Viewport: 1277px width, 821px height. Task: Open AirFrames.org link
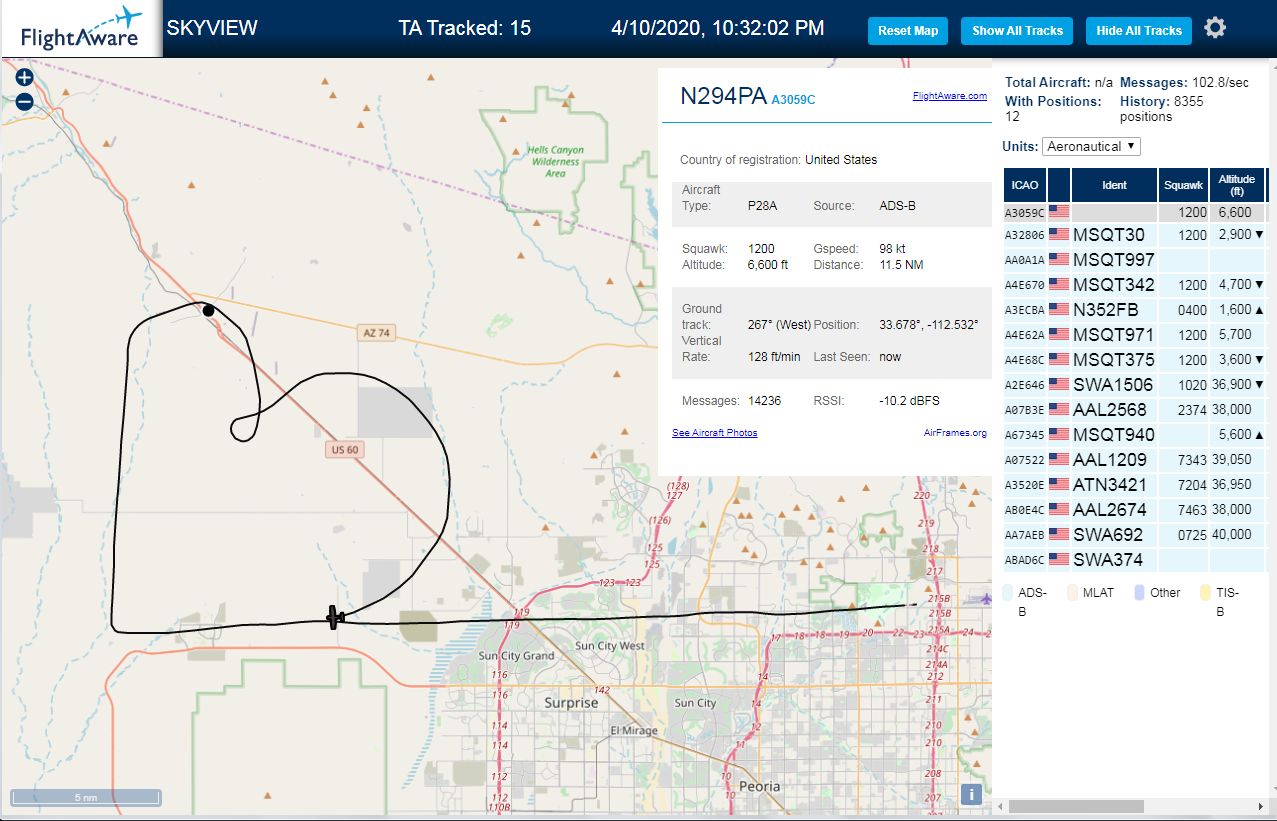955,433
